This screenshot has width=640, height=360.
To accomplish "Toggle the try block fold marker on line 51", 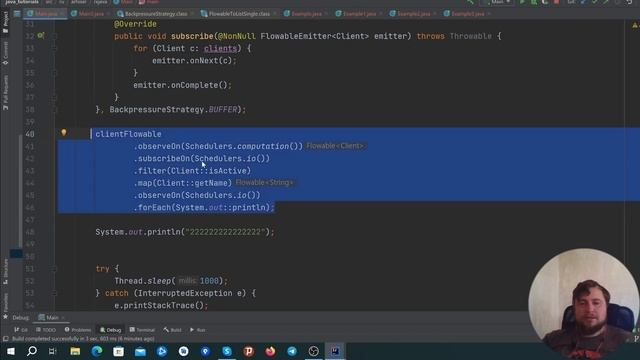I will 54,269.
